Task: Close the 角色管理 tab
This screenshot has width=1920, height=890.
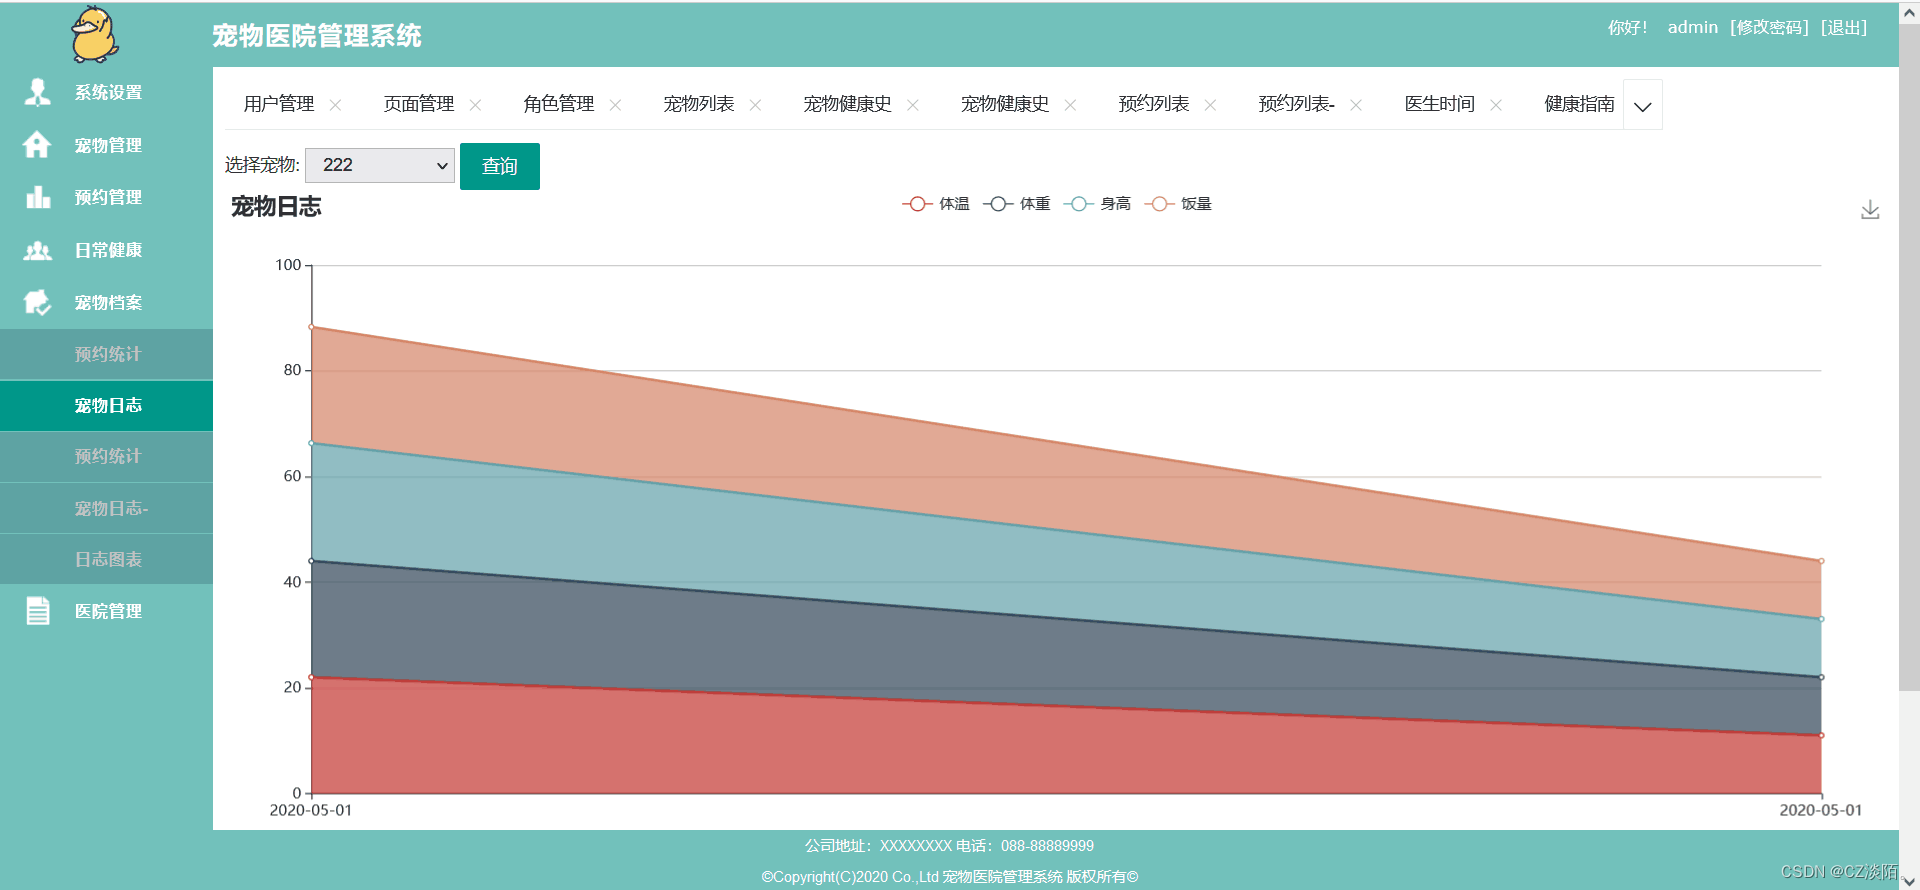Action: coord(615,105)
